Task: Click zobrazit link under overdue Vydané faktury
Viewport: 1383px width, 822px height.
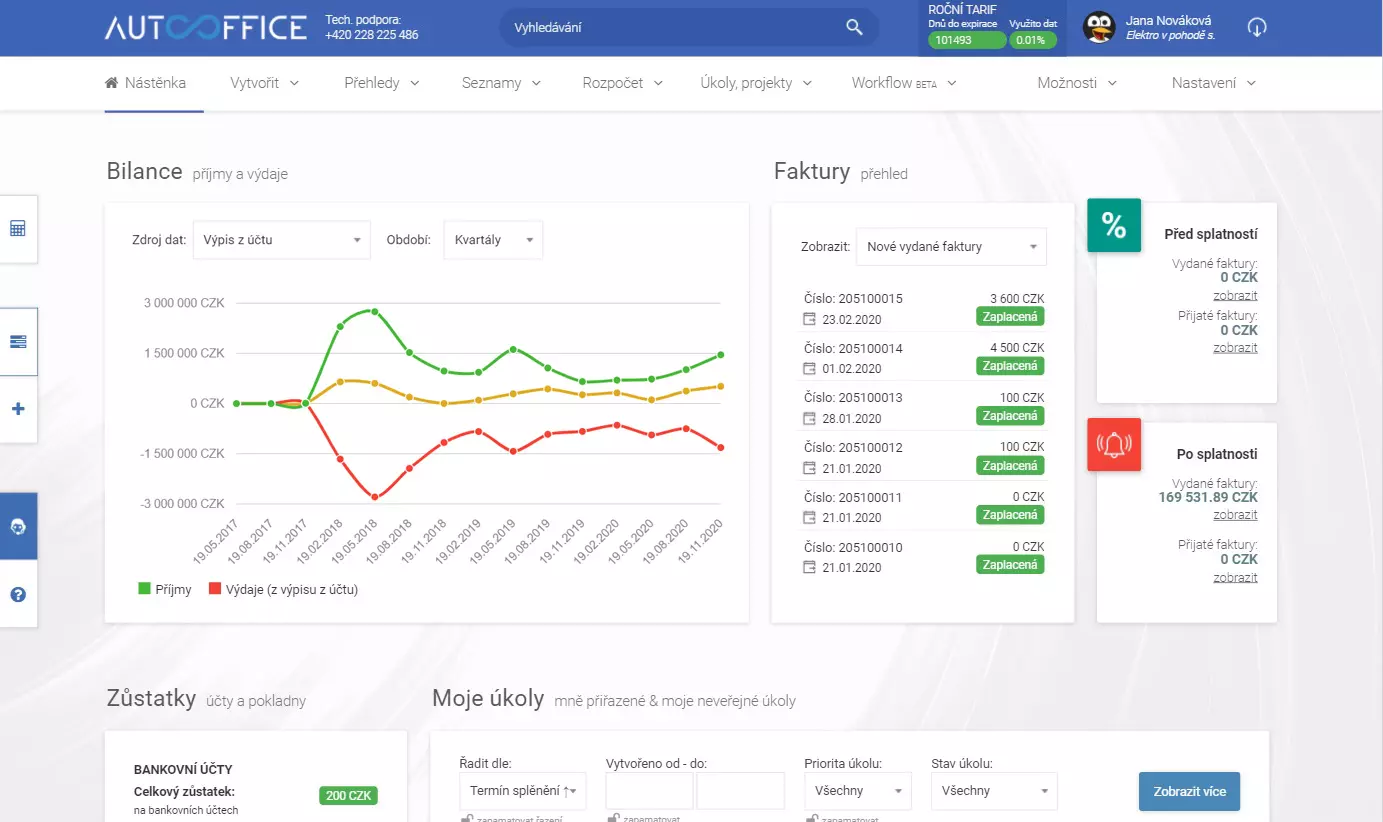Action: [1235, 515]
